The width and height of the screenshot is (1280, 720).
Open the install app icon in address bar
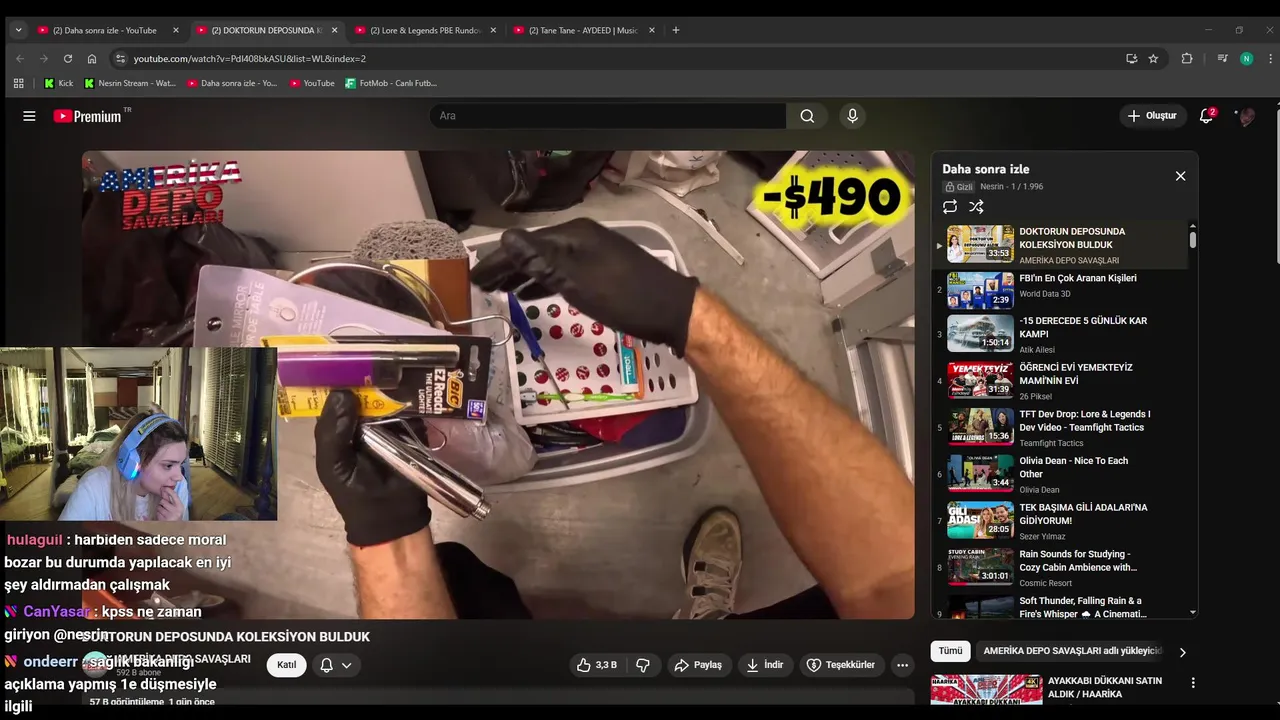click(x=1131, y=59)
